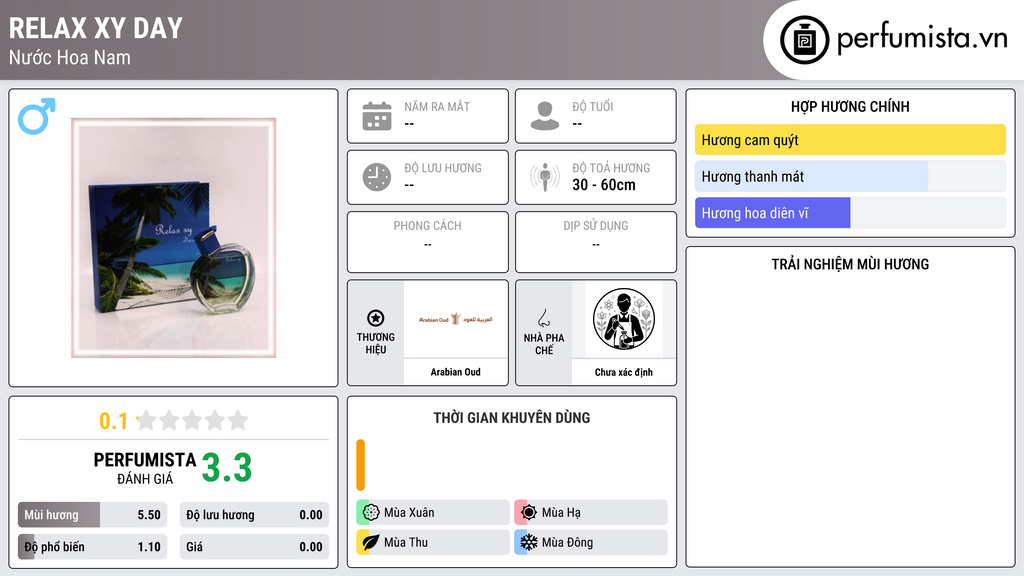Click the star badge Thương hiệu icon

click(376, 318)
